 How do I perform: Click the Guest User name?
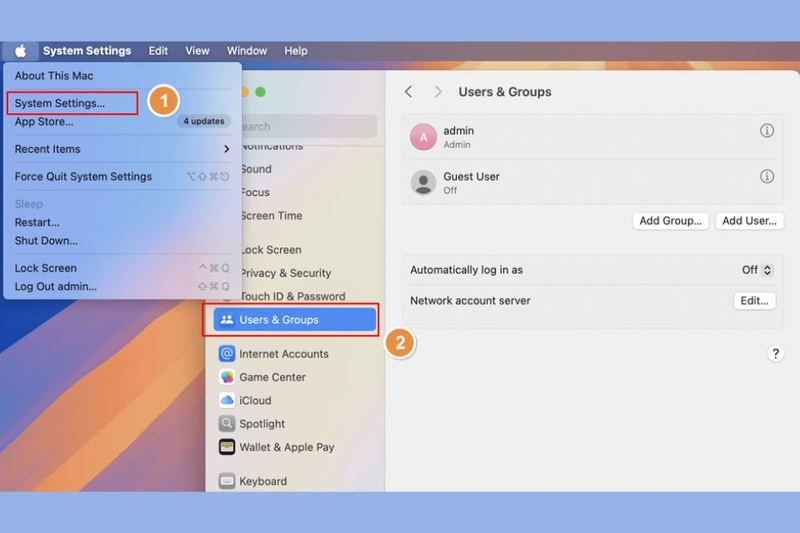471,176
